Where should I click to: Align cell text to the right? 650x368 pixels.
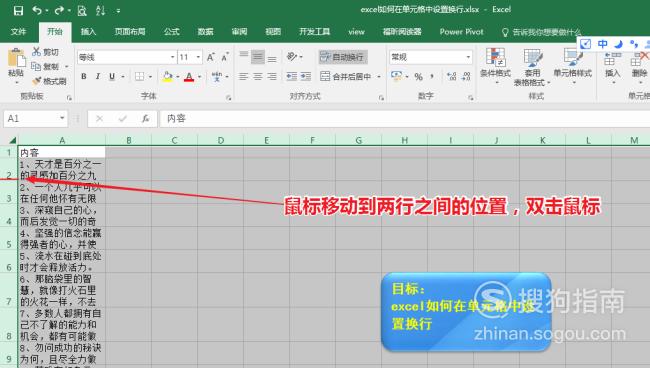(272, 76)
